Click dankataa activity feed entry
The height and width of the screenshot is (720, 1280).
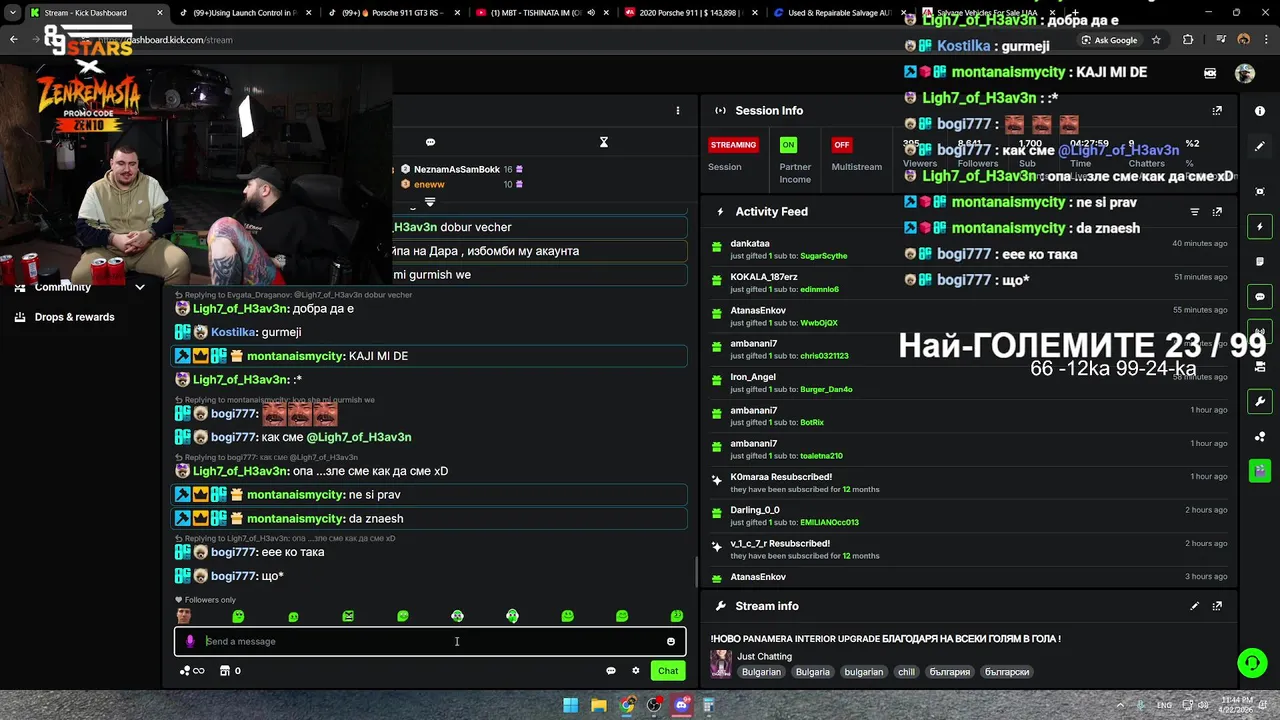969,249
